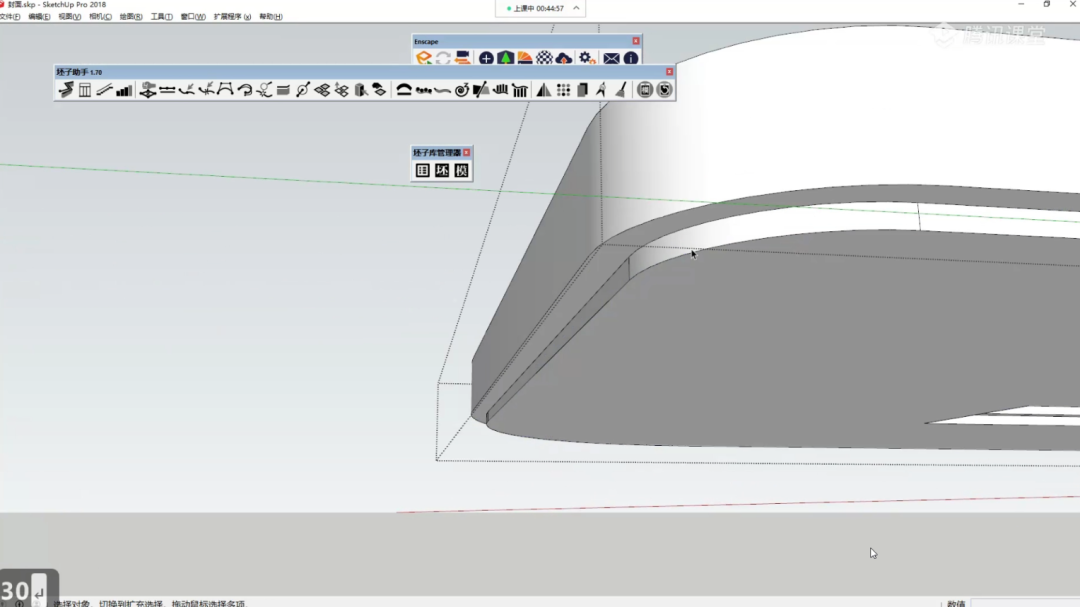Image resolution: width=1080 pixels, height=607 pixels.
Task: Click the compass divider icon in 坯子助手
Action: (x=601, y=90)
